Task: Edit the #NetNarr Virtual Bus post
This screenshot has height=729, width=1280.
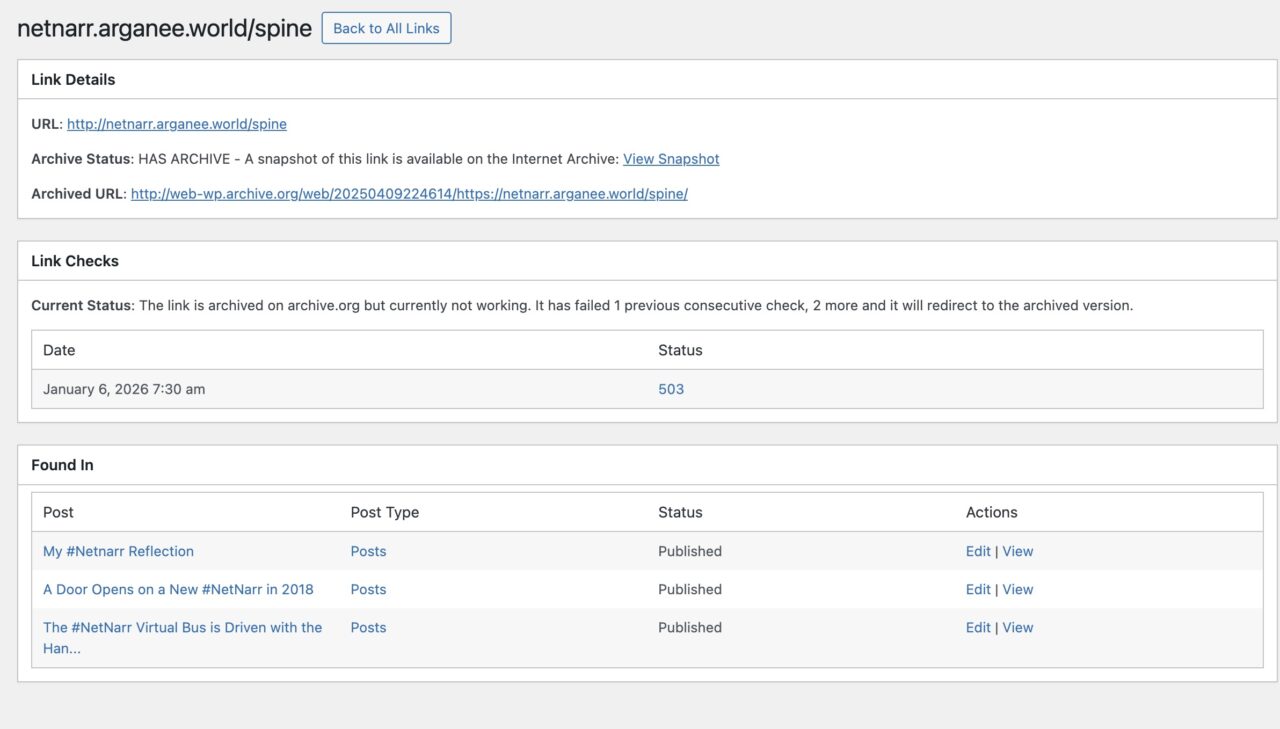Action: pyautogui.click(x=978, y=628)
